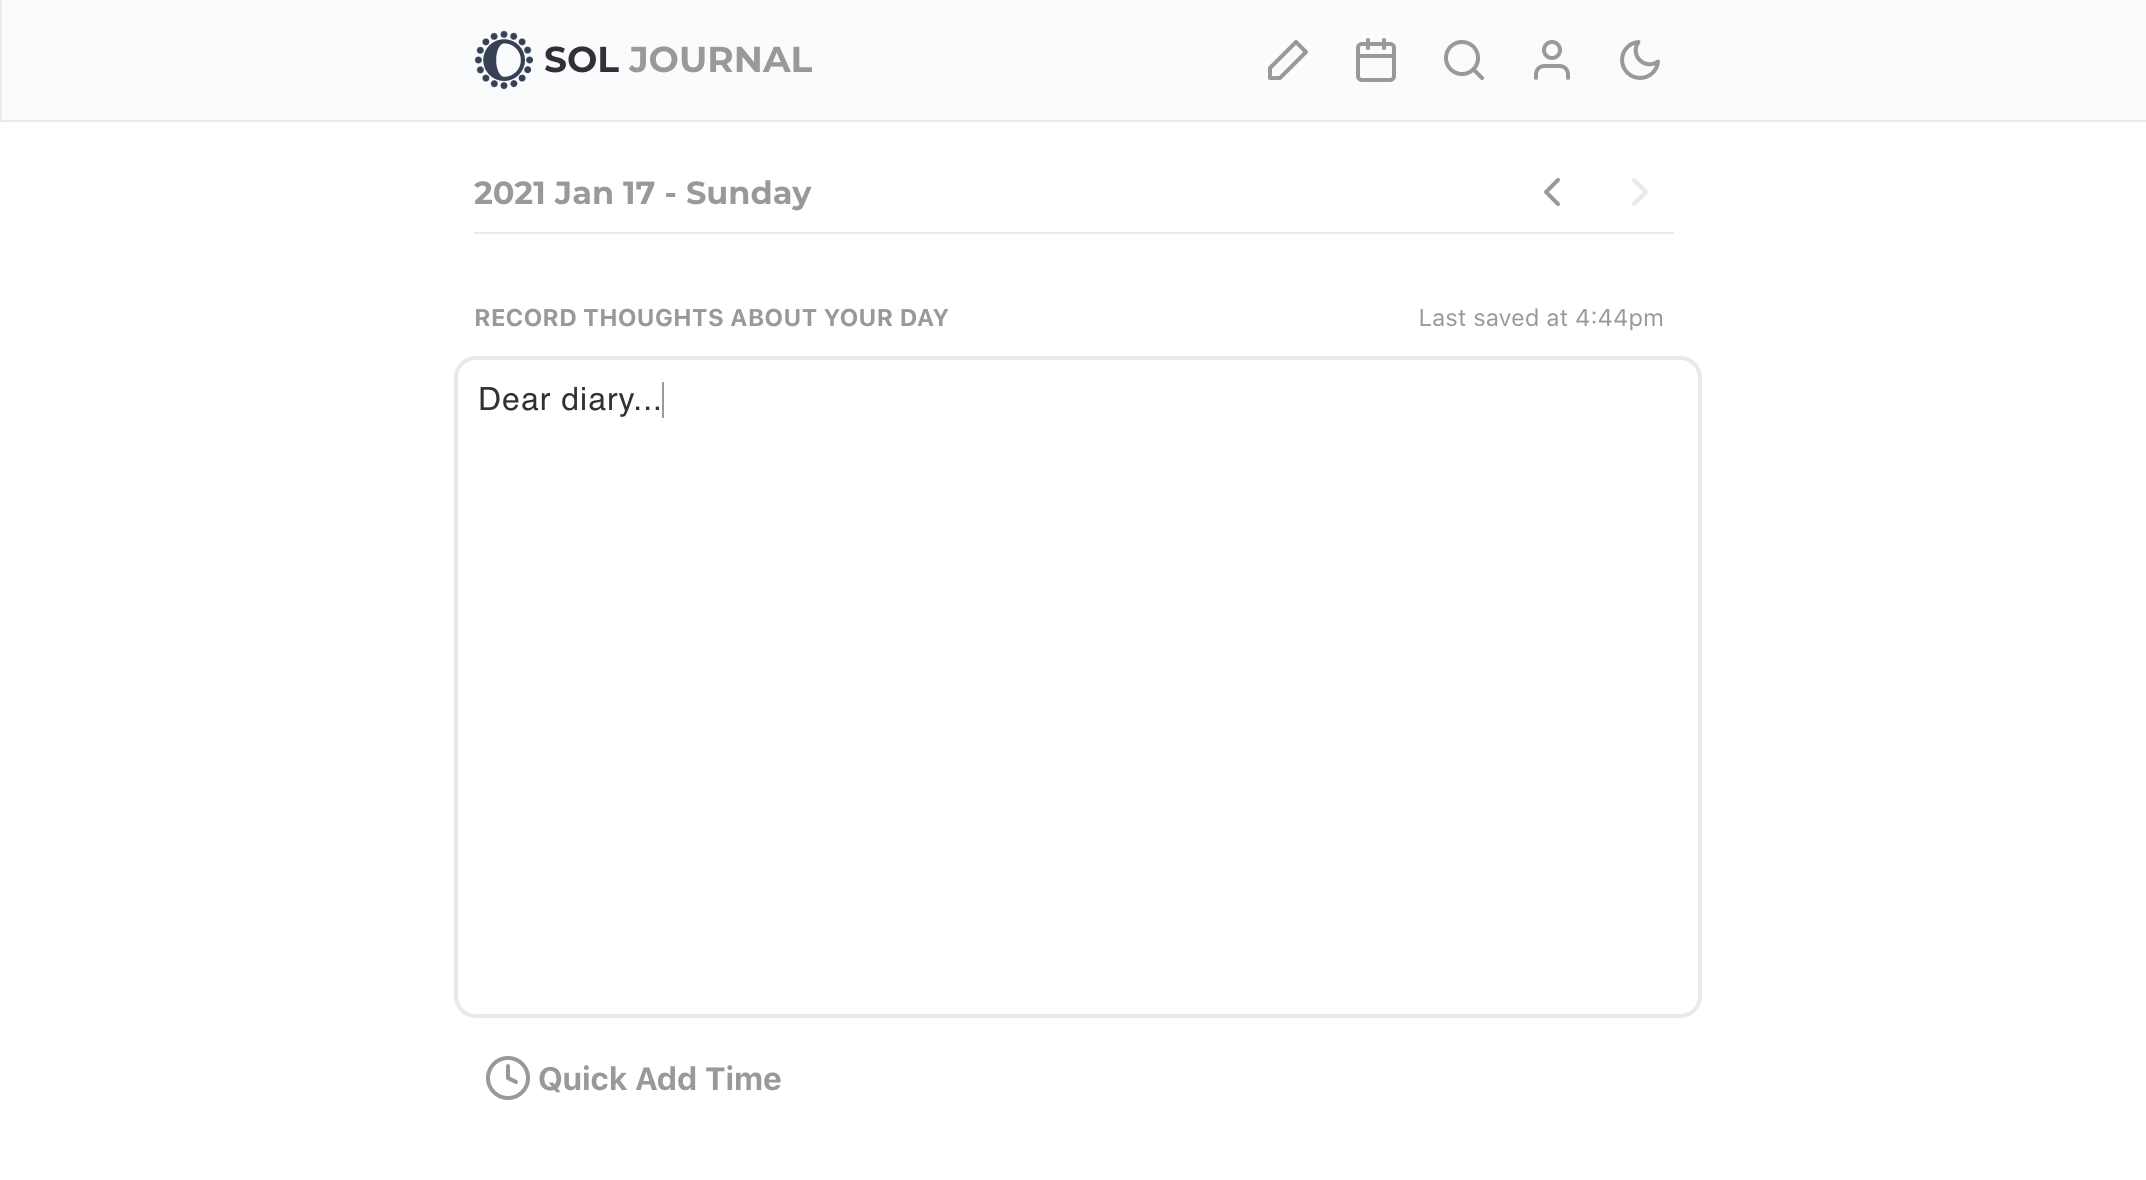Switch to calendar navigation mode
Screen dimensions: 2146x1180
point(1374,61)
